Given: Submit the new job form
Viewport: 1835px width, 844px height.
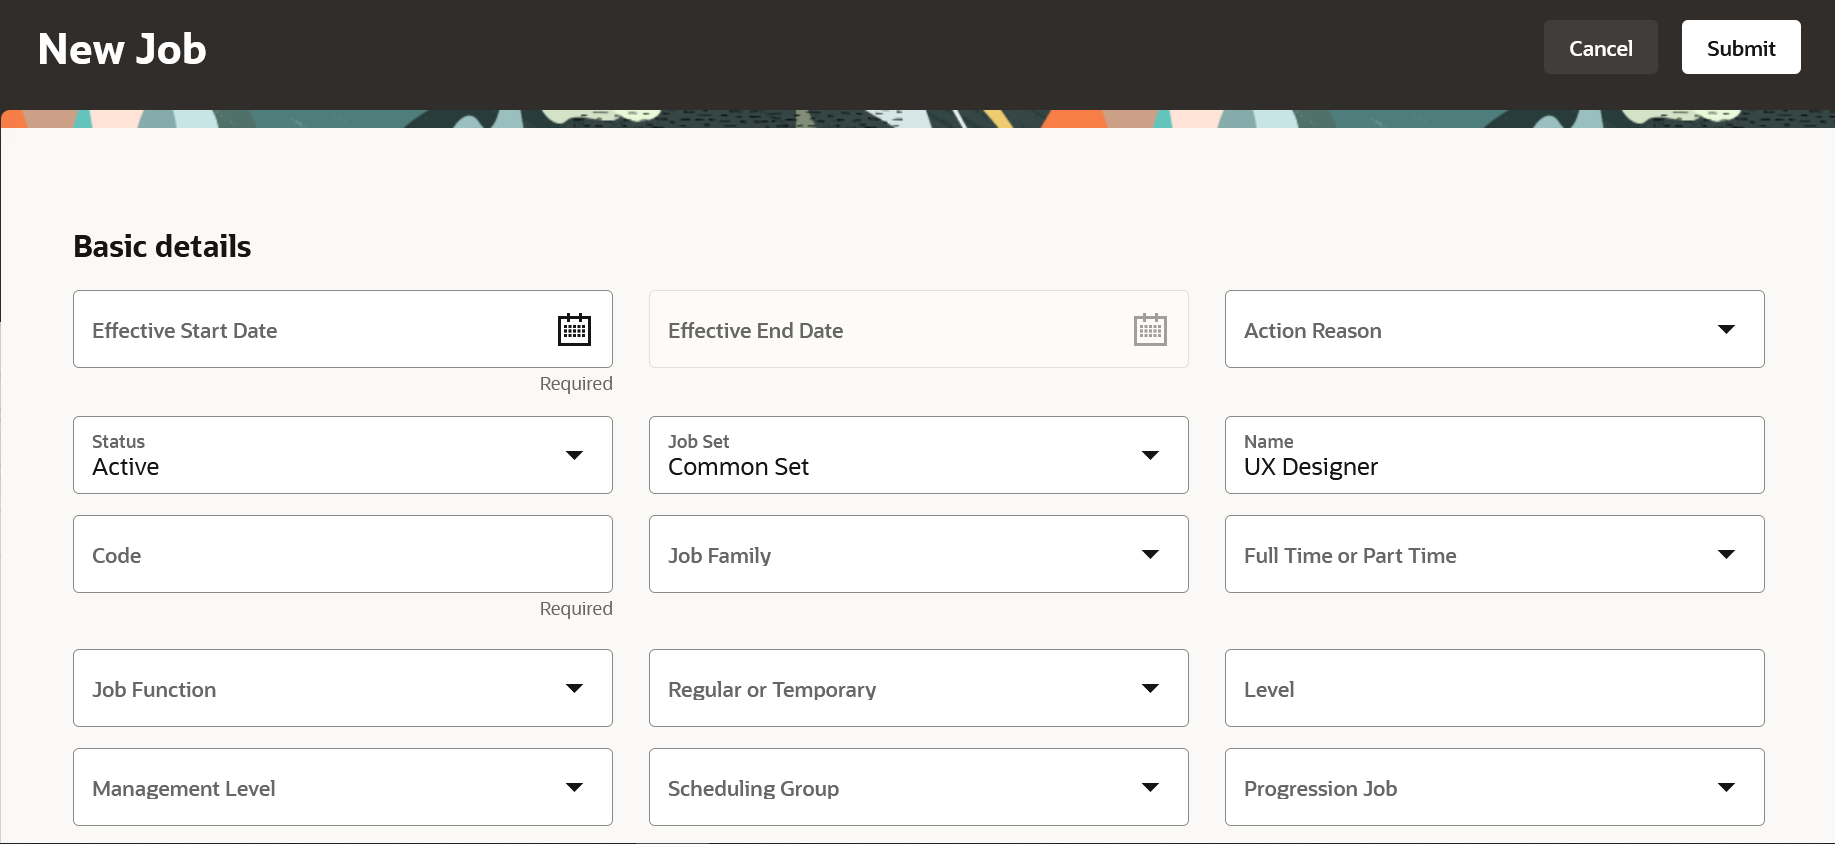Looking at the screenshot, I should click(x=1741, y=47).
